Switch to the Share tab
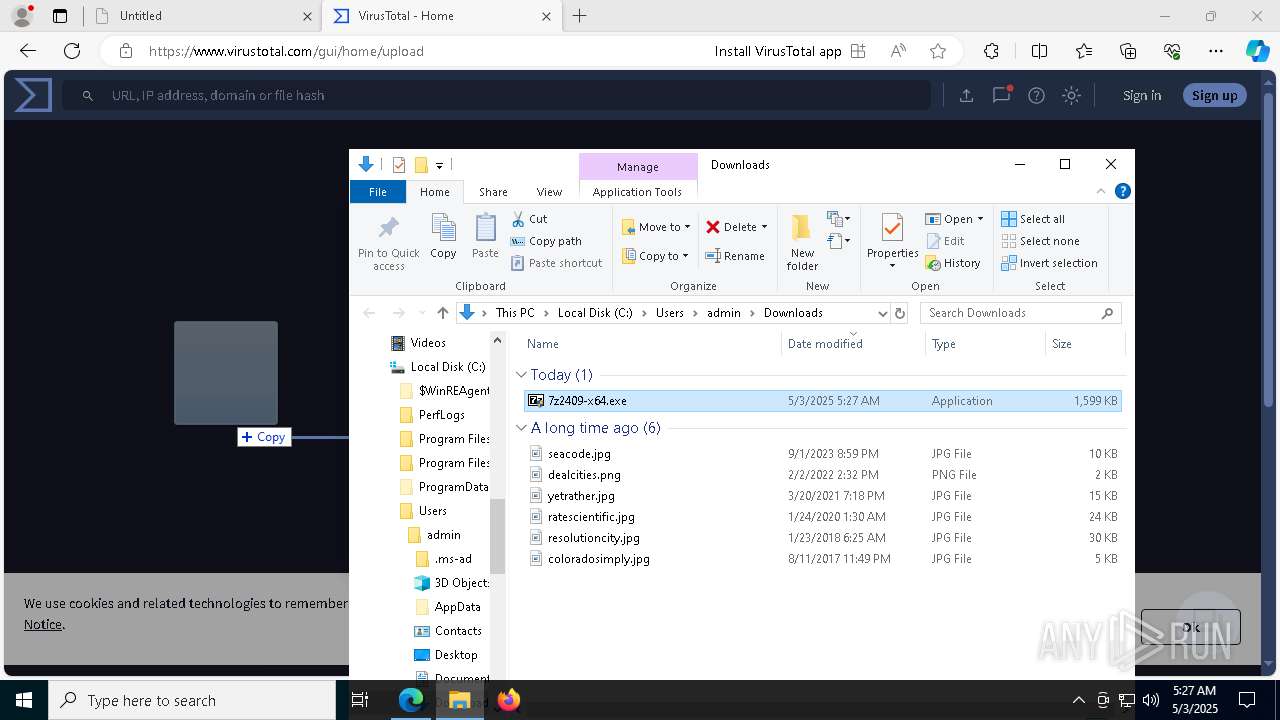Screen dimensions: 1280x720 [493, 192]
